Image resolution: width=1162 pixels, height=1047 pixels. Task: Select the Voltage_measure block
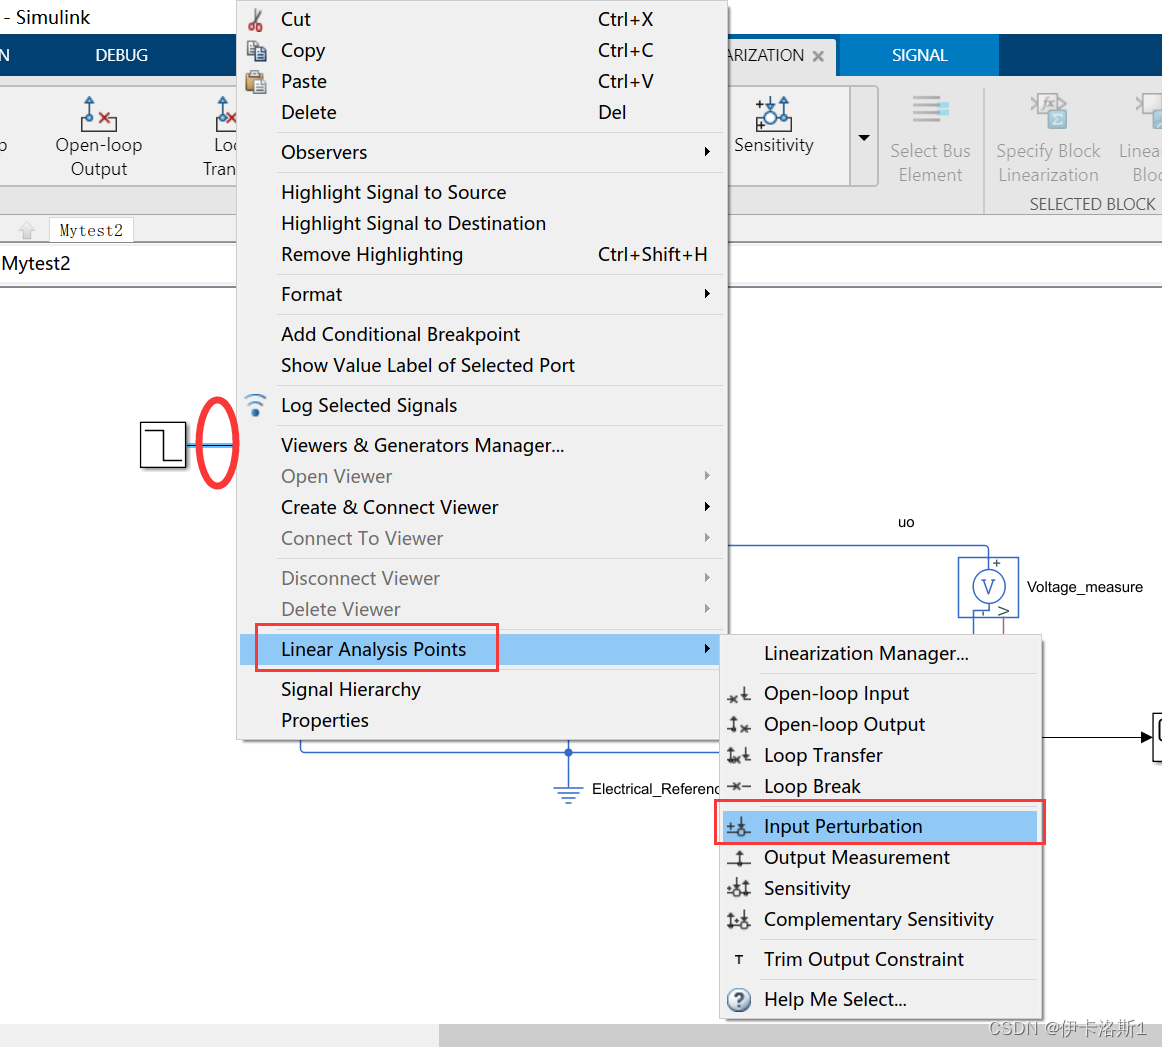tap(989, 587)
